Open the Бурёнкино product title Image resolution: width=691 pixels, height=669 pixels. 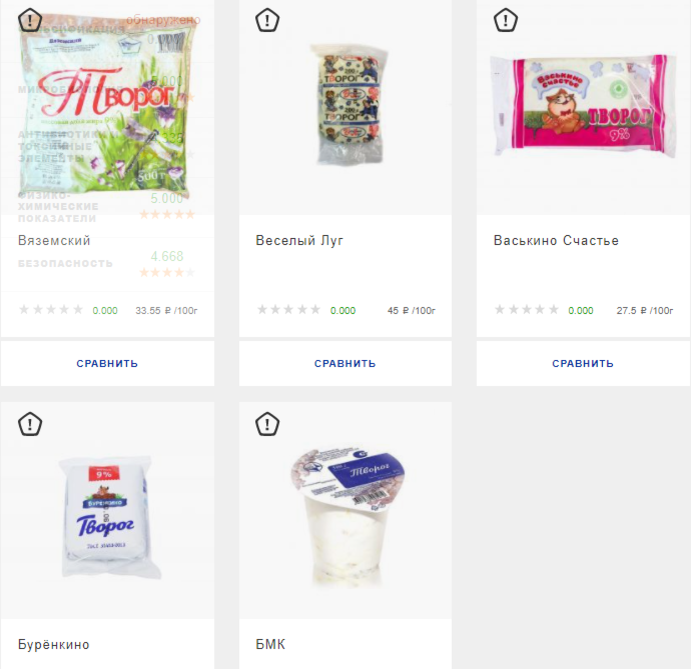pyautogui.click(x=54, y=645)
